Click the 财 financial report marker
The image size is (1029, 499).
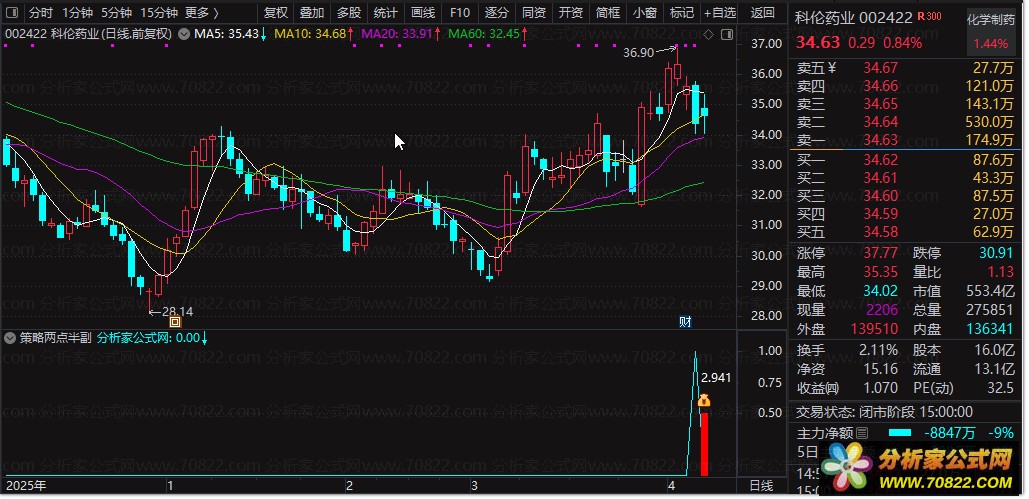[x=684, y=321]
